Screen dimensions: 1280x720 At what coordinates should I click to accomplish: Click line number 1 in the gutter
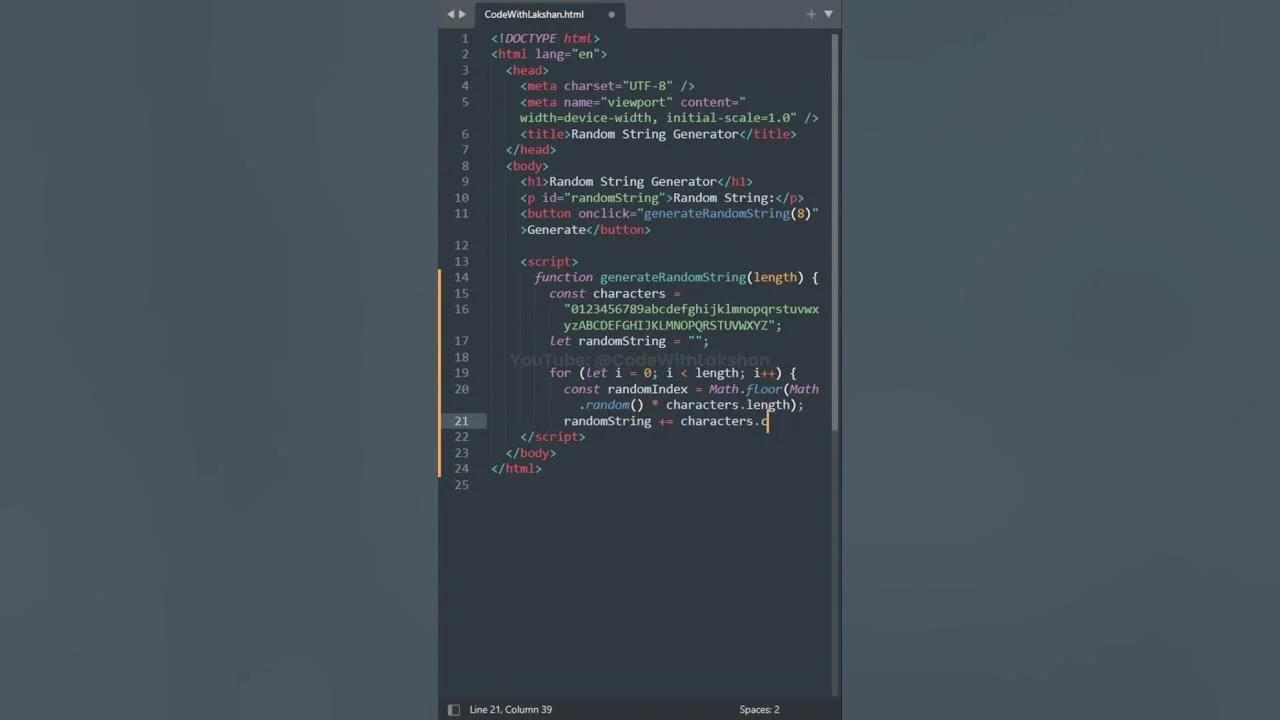pyautogui.click(x=464, y=38)
